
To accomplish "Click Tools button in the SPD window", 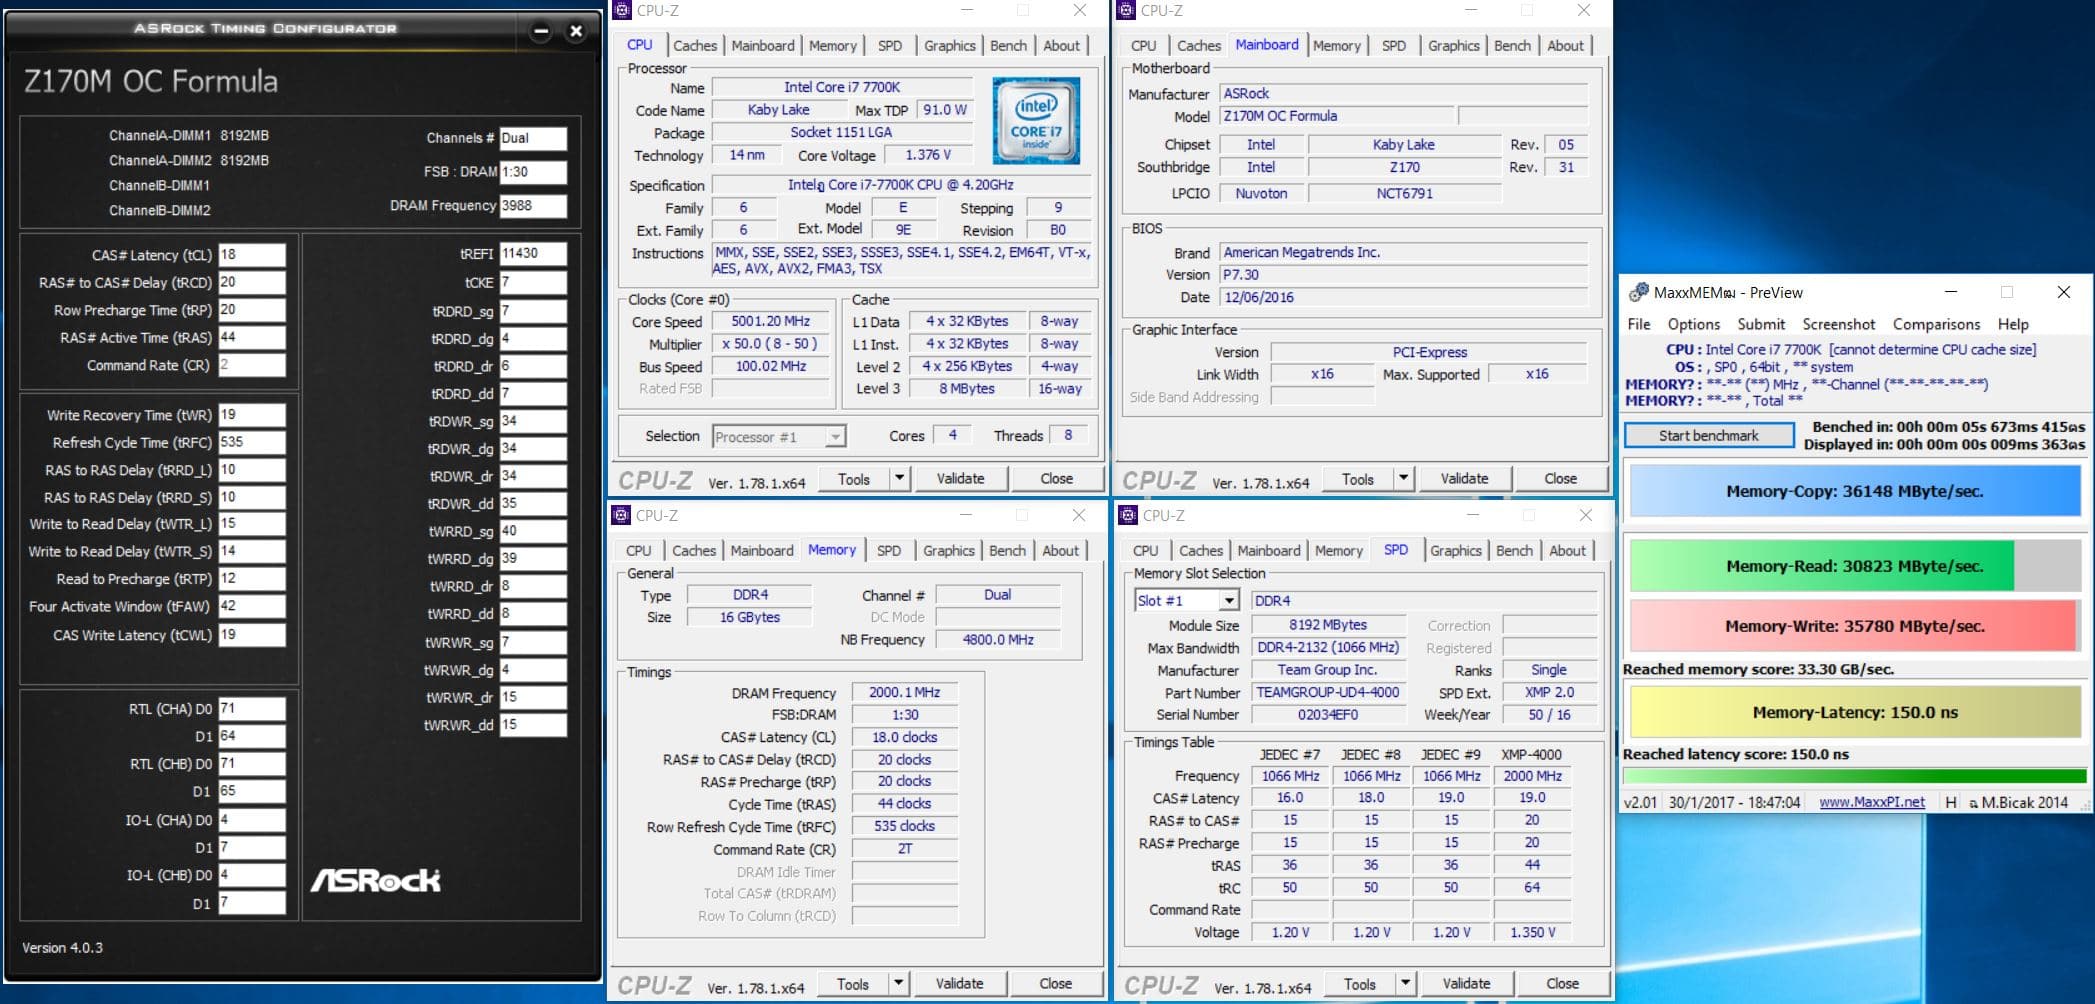I will click(x=1359, y=984).
